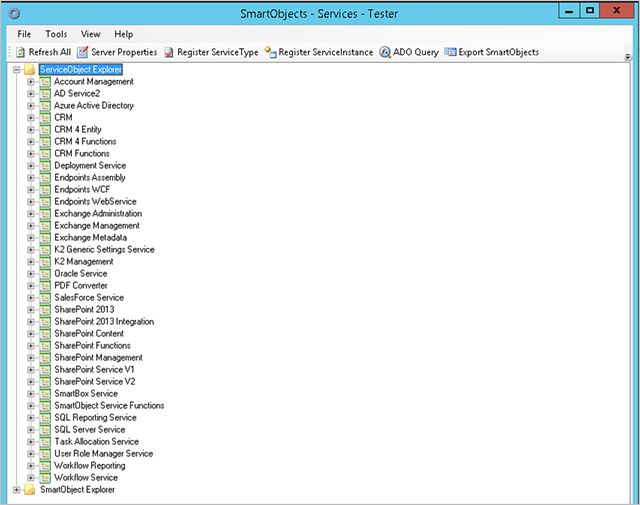Click the Workflow Service node icon
Screen dimensions: 640x505
tap(45, 478)
